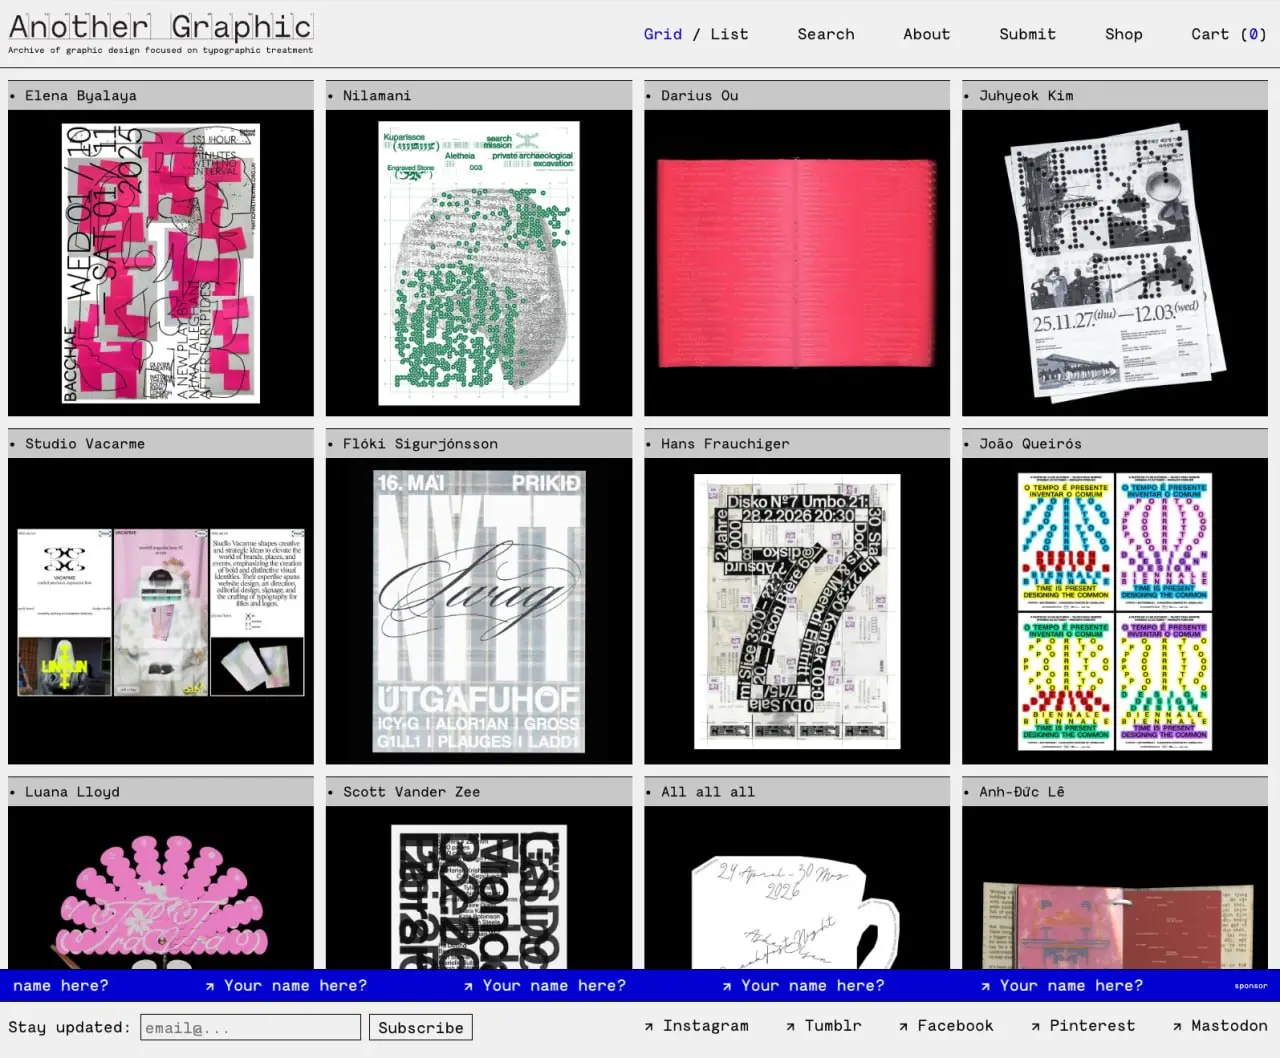The height and width of the screenshot is (1058, 1280).
Task: Click the Flóki Sigurjónsson name label
Action: point(420,444)
